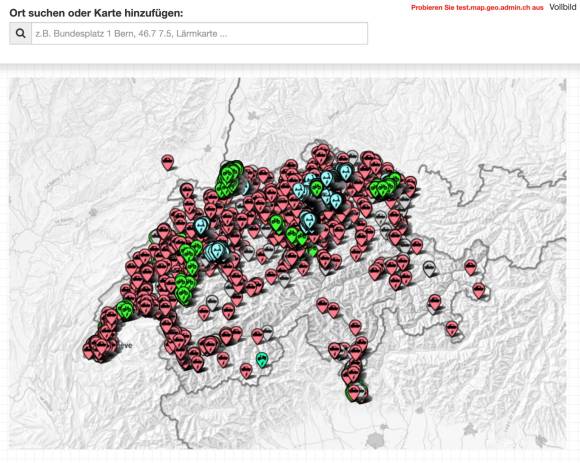The height and width of the screenshot is (463, 580).
Task: Click the pink marker in the Poschiavo valley
Action: coord(452,328)
